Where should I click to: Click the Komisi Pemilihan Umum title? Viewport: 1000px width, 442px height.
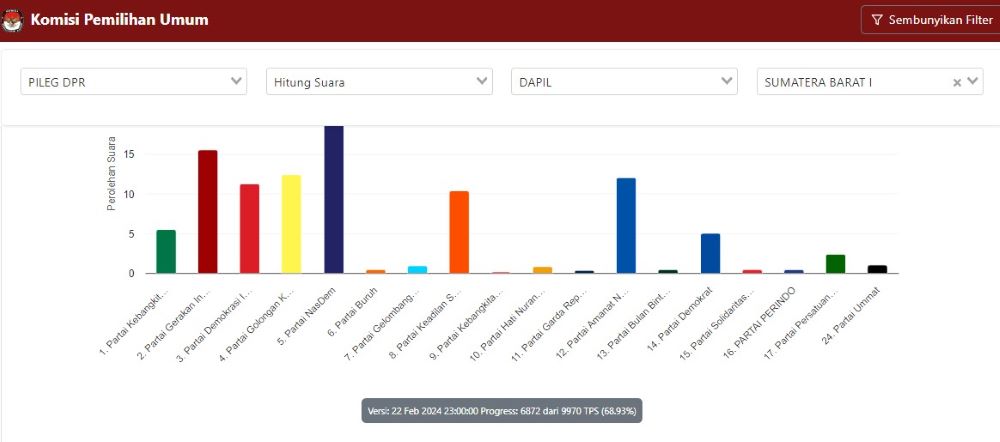click(119, 20)
